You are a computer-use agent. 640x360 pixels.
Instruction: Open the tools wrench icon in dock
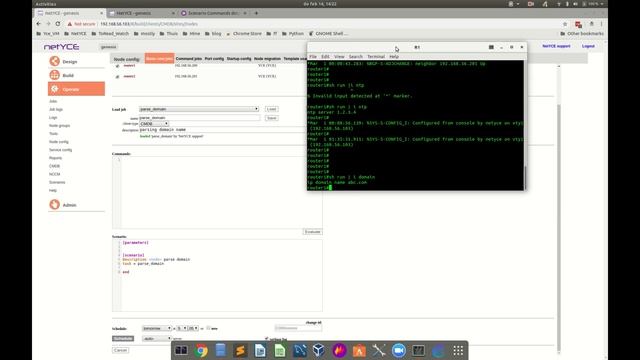(x=379, y=351)
